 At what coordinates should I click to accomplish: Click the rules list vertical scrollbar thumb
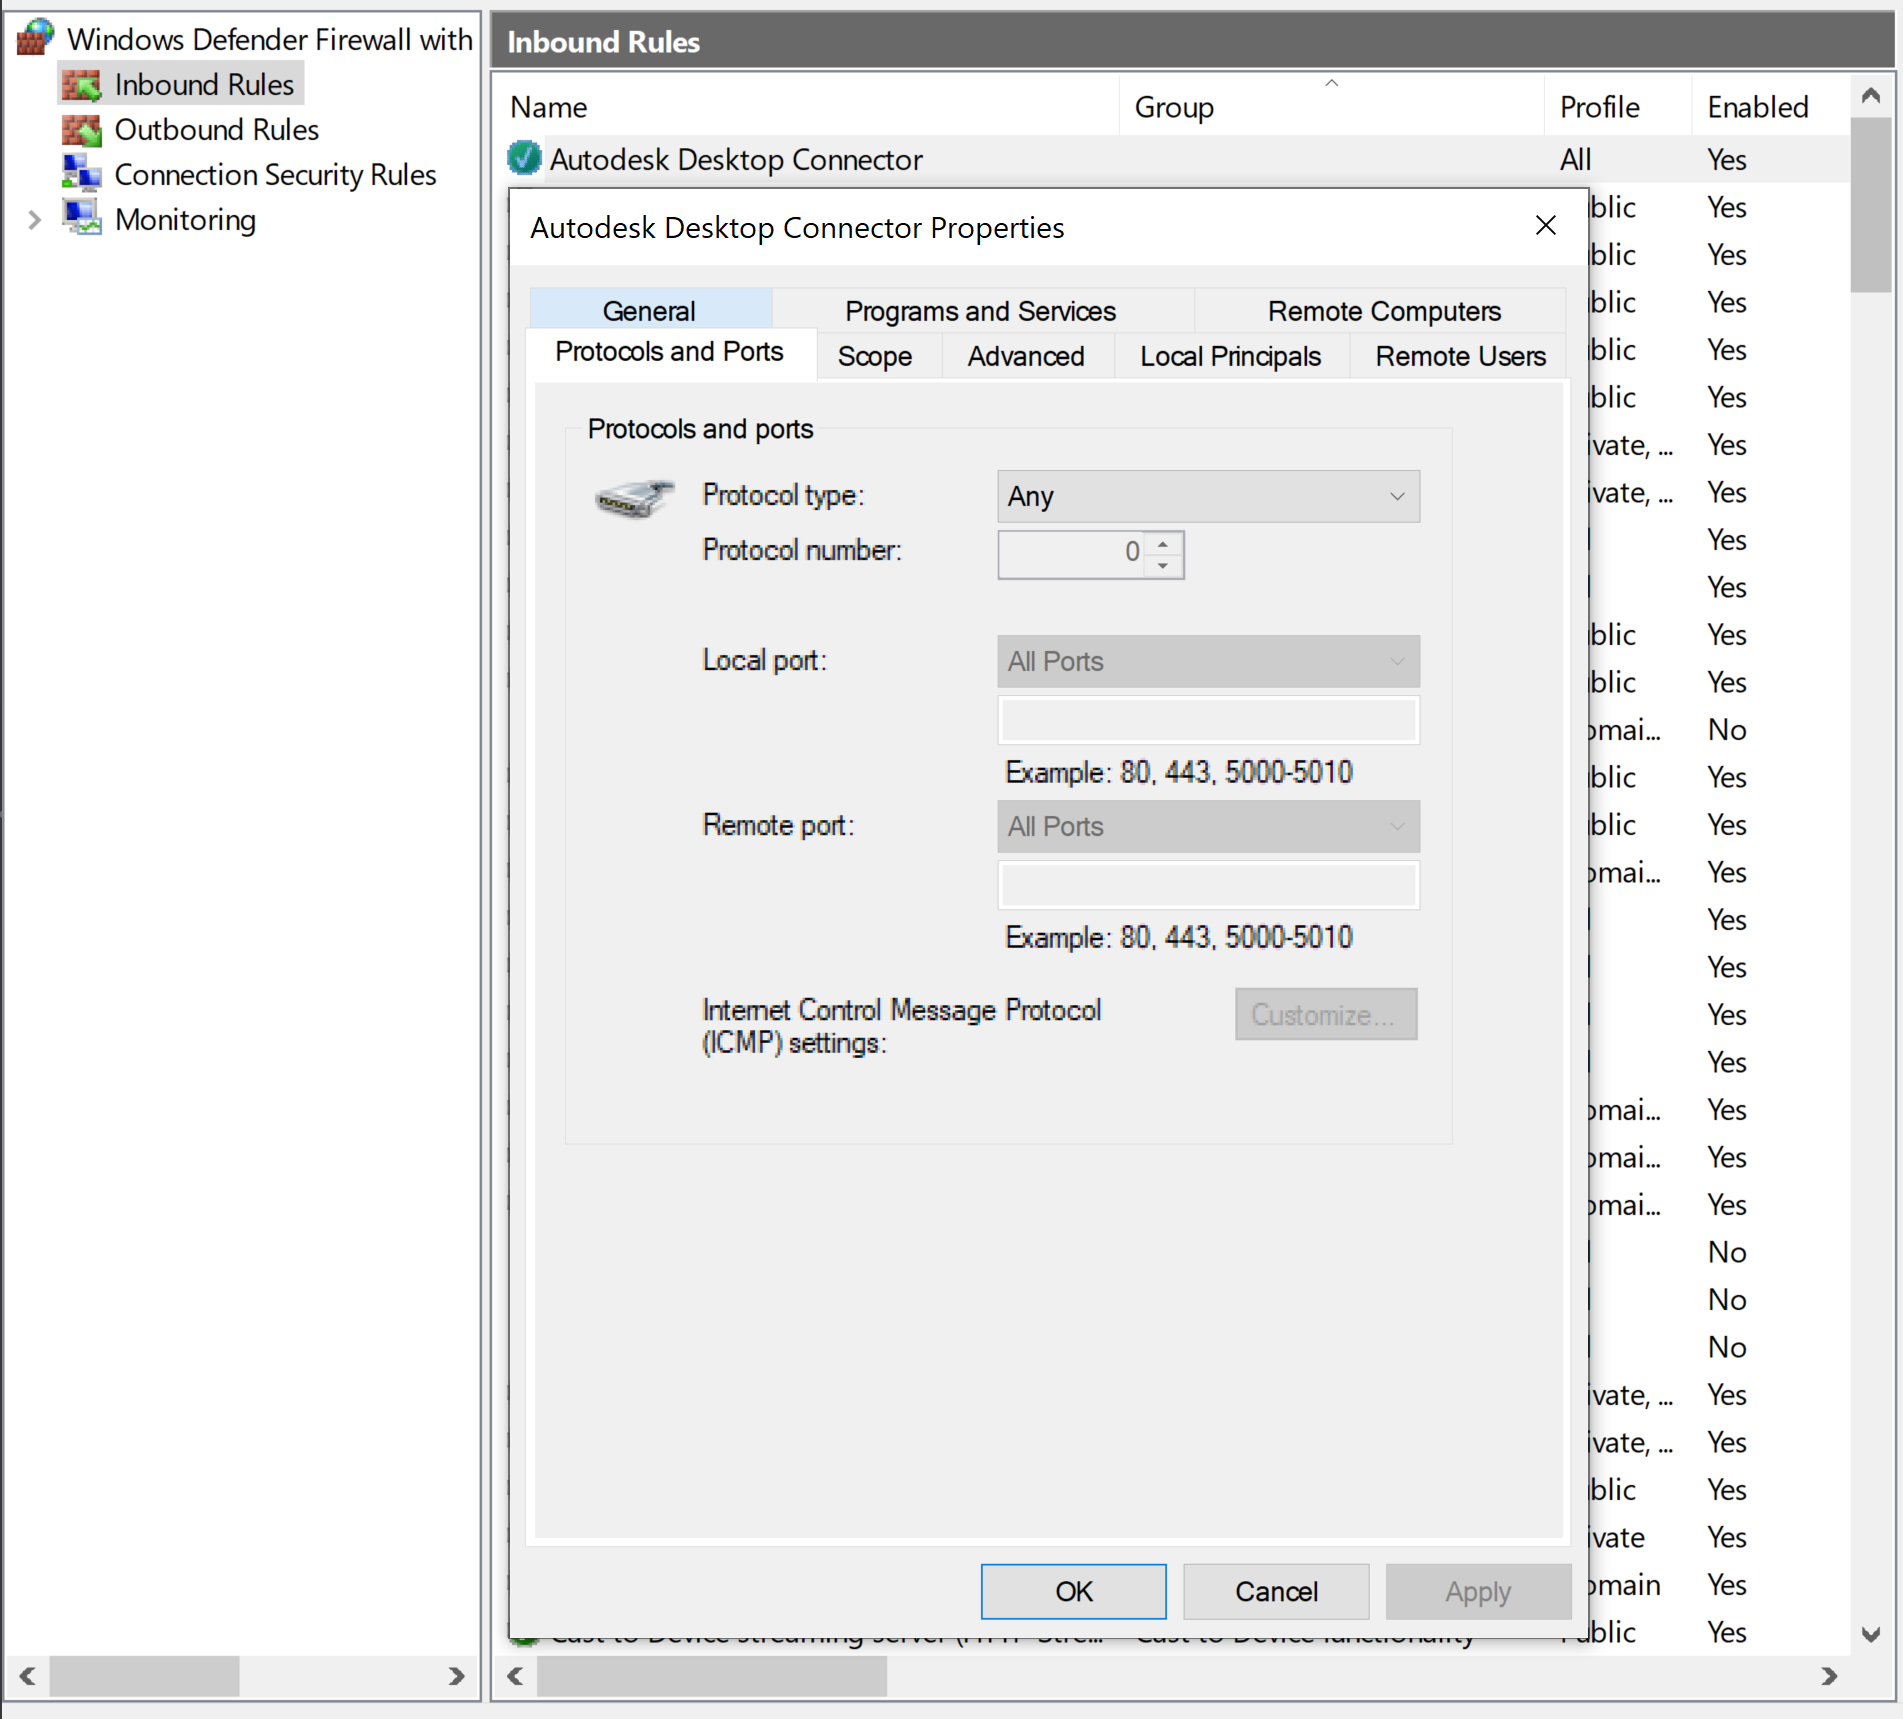[x=1870, y=205]
